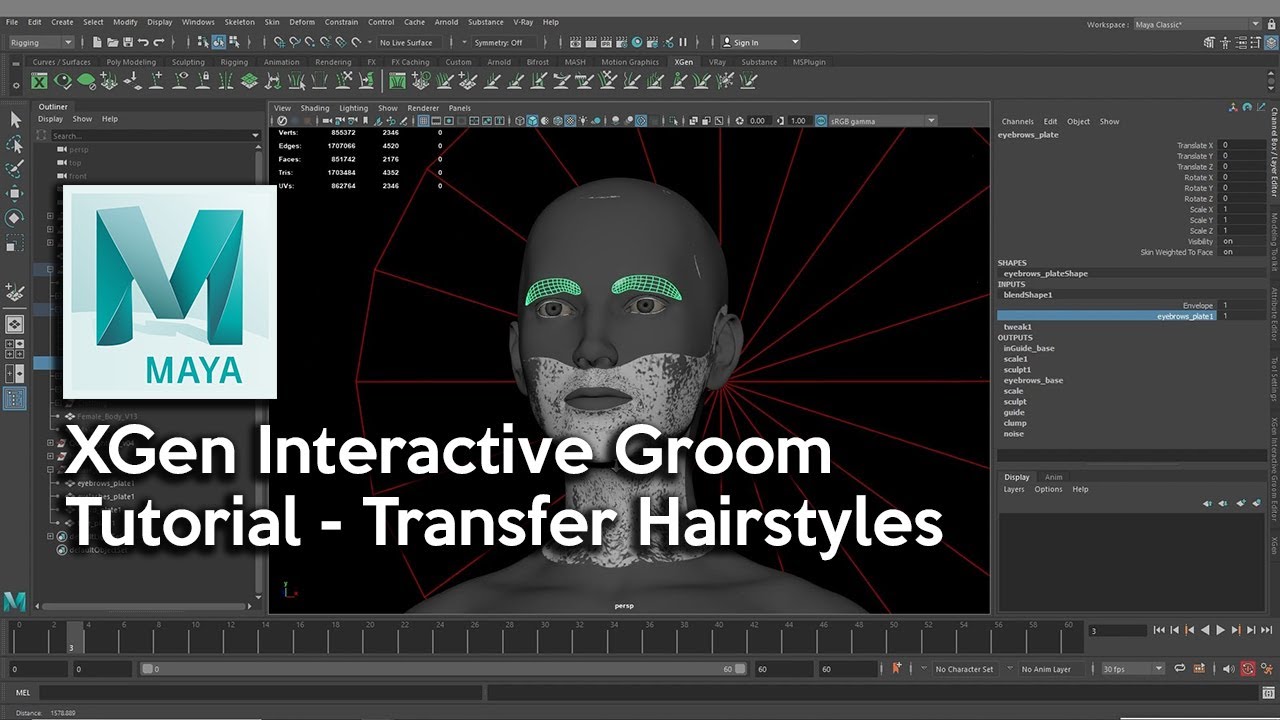The width and height of the screenshot is (1280, 720).
Task: Open scene folder icon
Action: click(113, 42)
